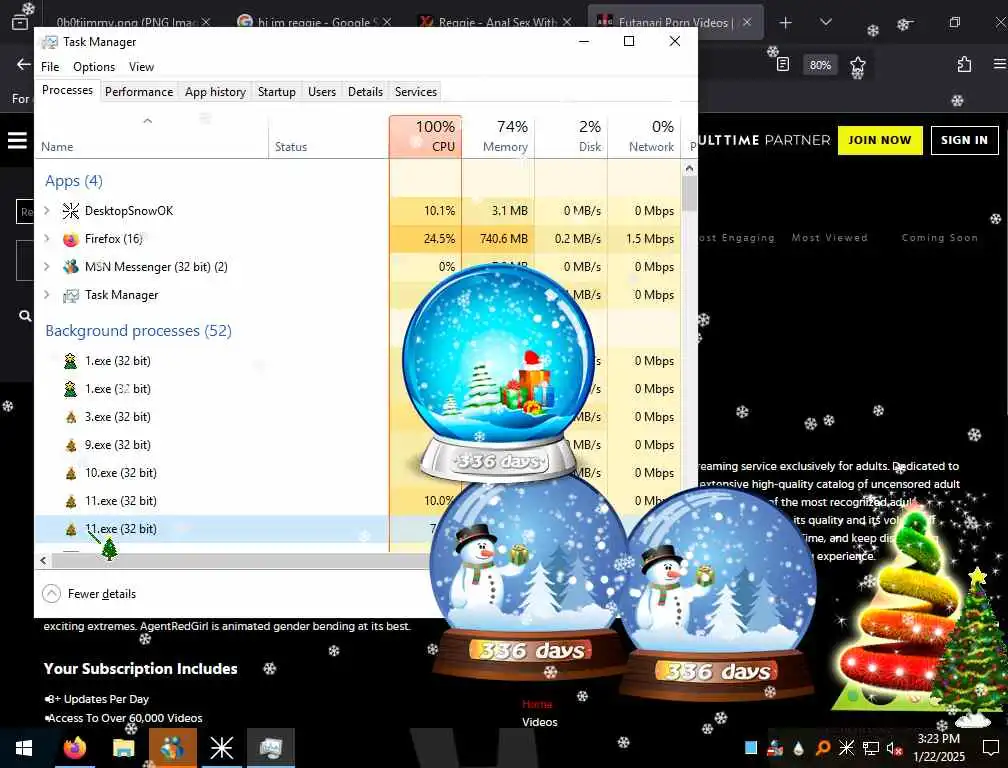Select the 10.exe (32 bit) process row
Viewport: 1008px width, 768px height.
click(212, 472)
